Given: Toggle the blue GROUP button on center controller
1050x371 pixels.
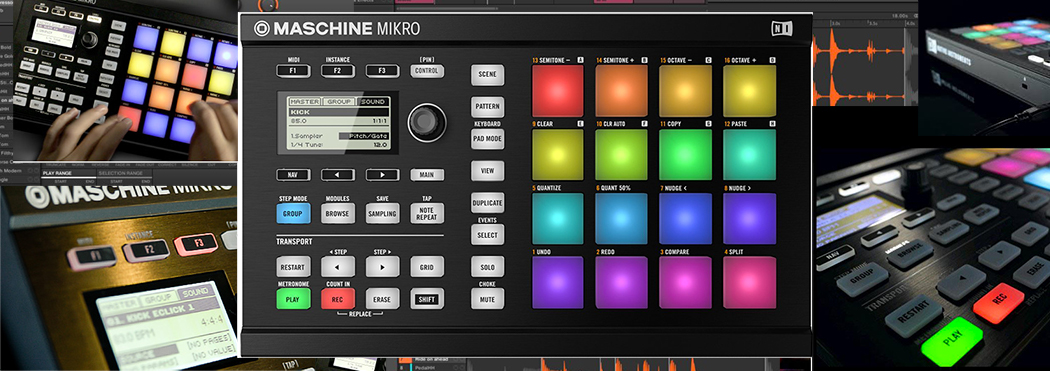Looking at the screenshot, I should click(293, 213).
